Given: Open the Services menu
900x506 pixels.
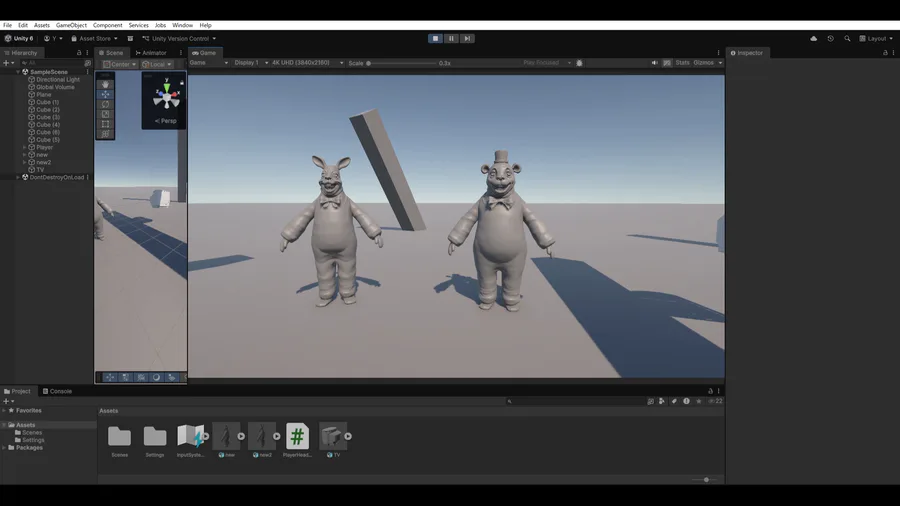Looking at the screenshot, I should coord(138,25).
